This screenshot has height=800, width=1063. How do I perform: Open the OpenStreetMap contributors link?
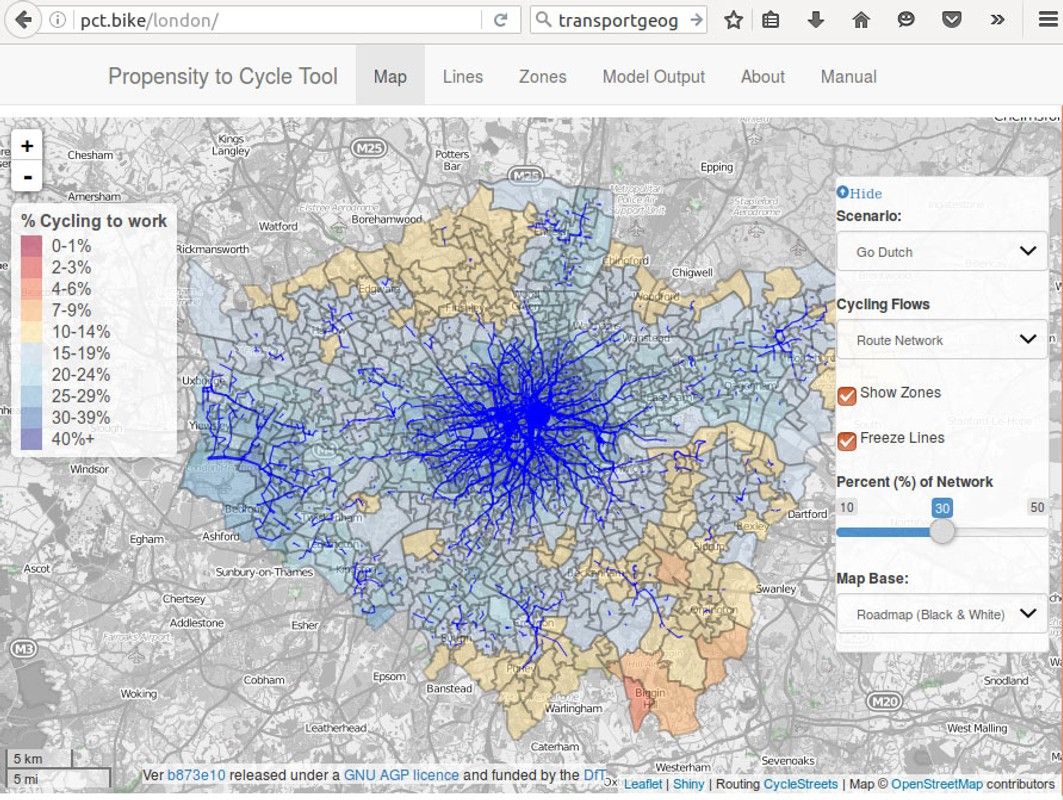coord(936,784)
